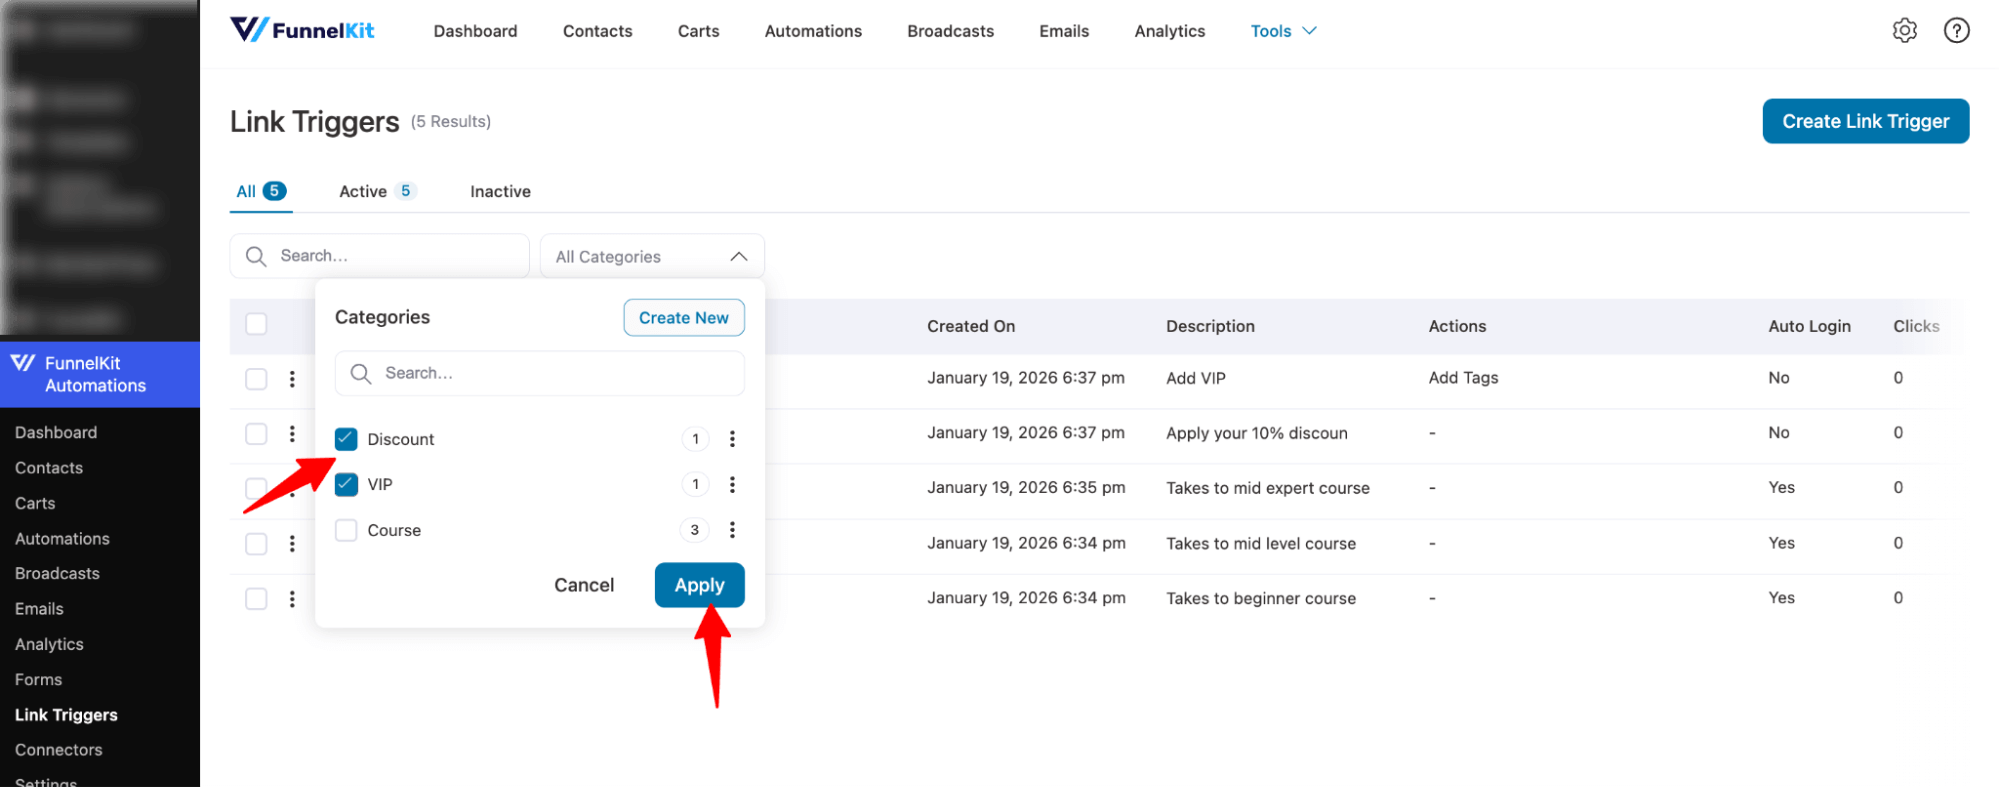Click the Auto Login column header
The image size is (1999, 787).
[1809, 326]
